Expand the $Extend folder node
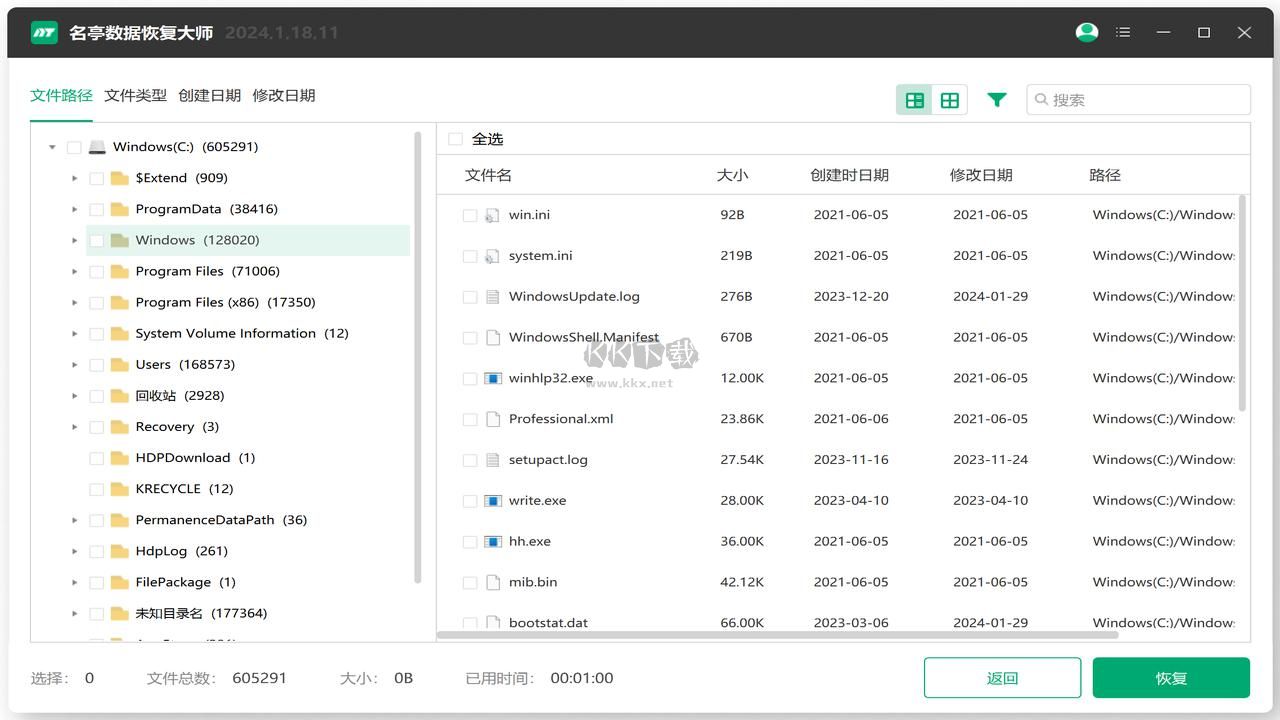Image resolution: width=1280 pixels, height=720 pixels. click(75, 178)
